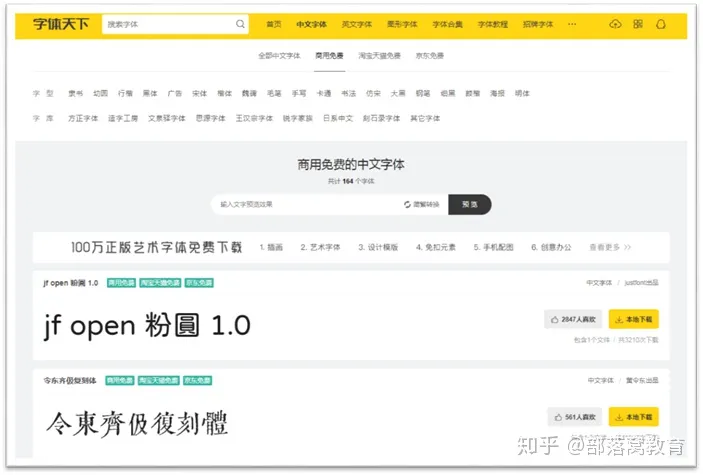Switch to 京东免费 tab
Image resolution: width=703 pixels, height=475 pixels.
430,56
